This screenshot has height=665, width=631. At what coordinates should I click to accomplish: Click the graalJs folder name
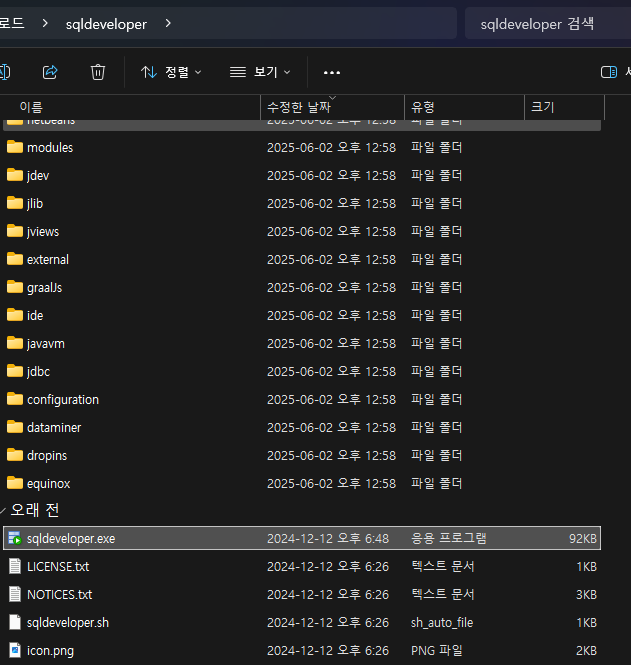coord(45,288)
